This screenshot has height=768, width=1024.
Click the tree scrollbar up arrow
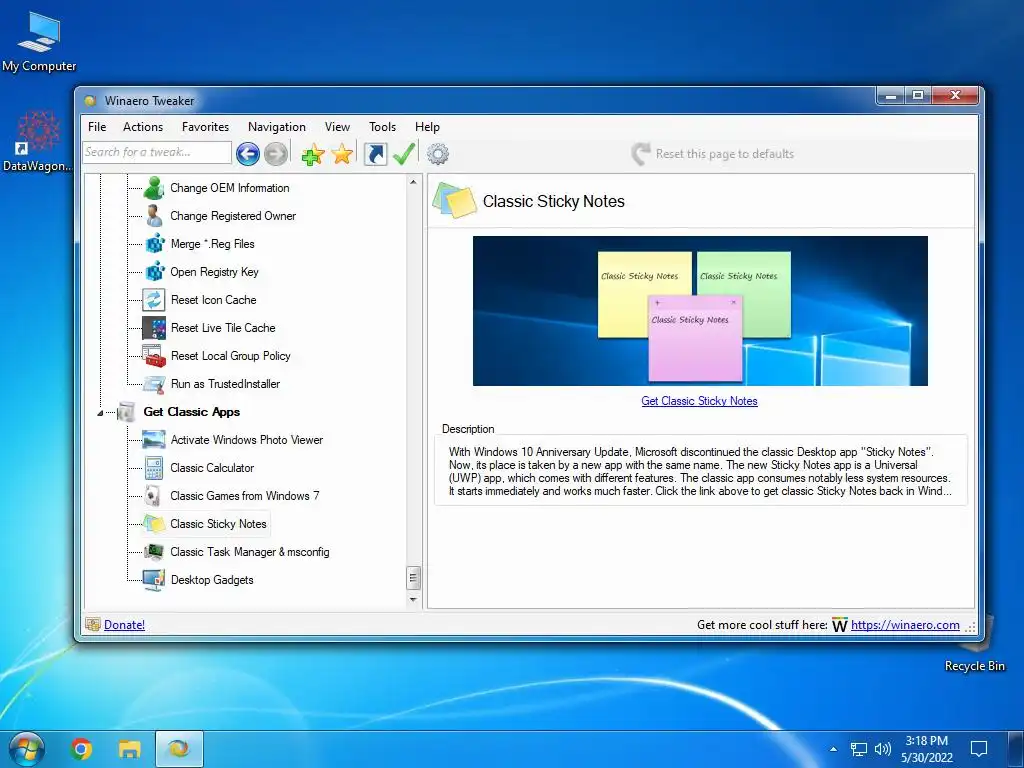(x=413, y=182)
